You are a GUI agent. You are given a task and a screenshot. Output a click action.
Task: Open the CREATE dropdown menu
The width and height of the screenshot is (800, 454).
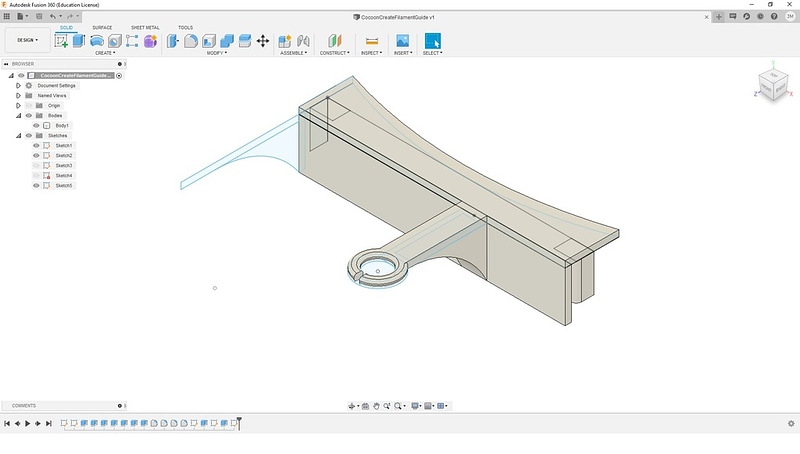pyautogui.click(x=105, y=53)
